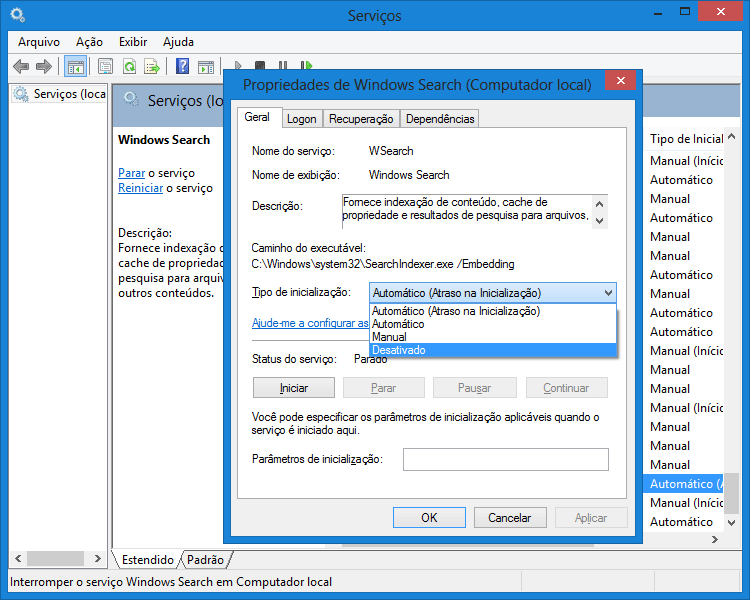Screen dimensions: 750x600
Task: Choose Manual from the startup type list
Action: [493, 337]
